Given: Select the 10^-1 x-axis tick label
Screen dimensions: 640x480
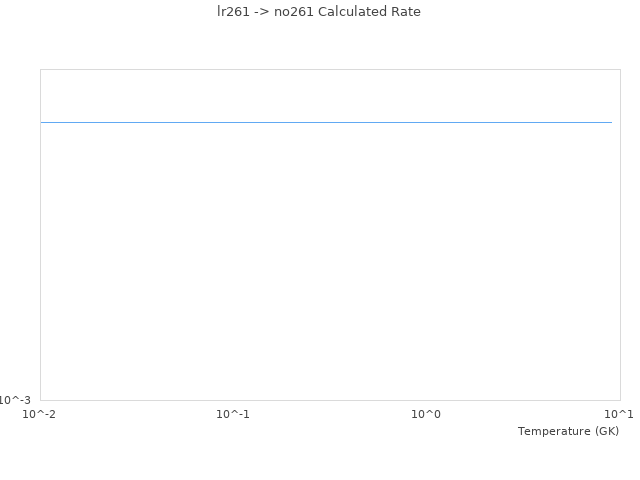Looking at the screenshot, I should (233, 414).
